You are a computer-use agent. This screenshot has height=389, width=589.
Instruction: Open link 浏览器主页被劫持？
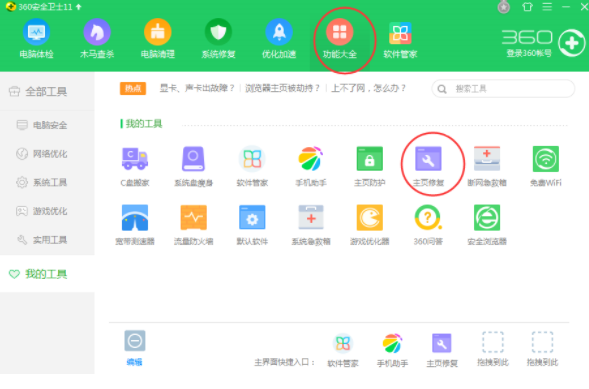(282, 88)
